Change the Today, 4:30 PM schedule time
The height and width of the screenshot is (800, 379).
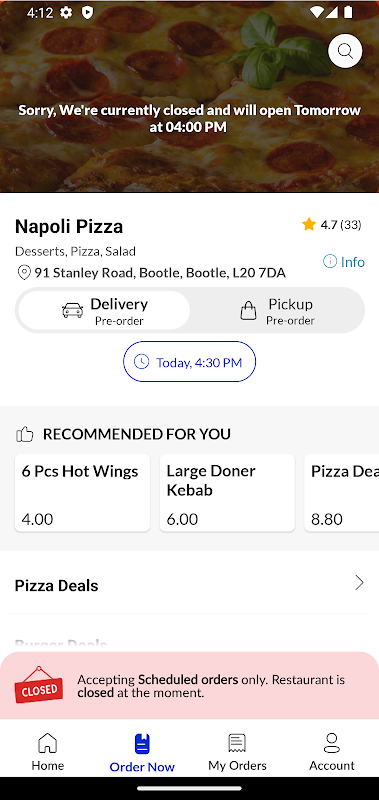click(x=189, y=362)
